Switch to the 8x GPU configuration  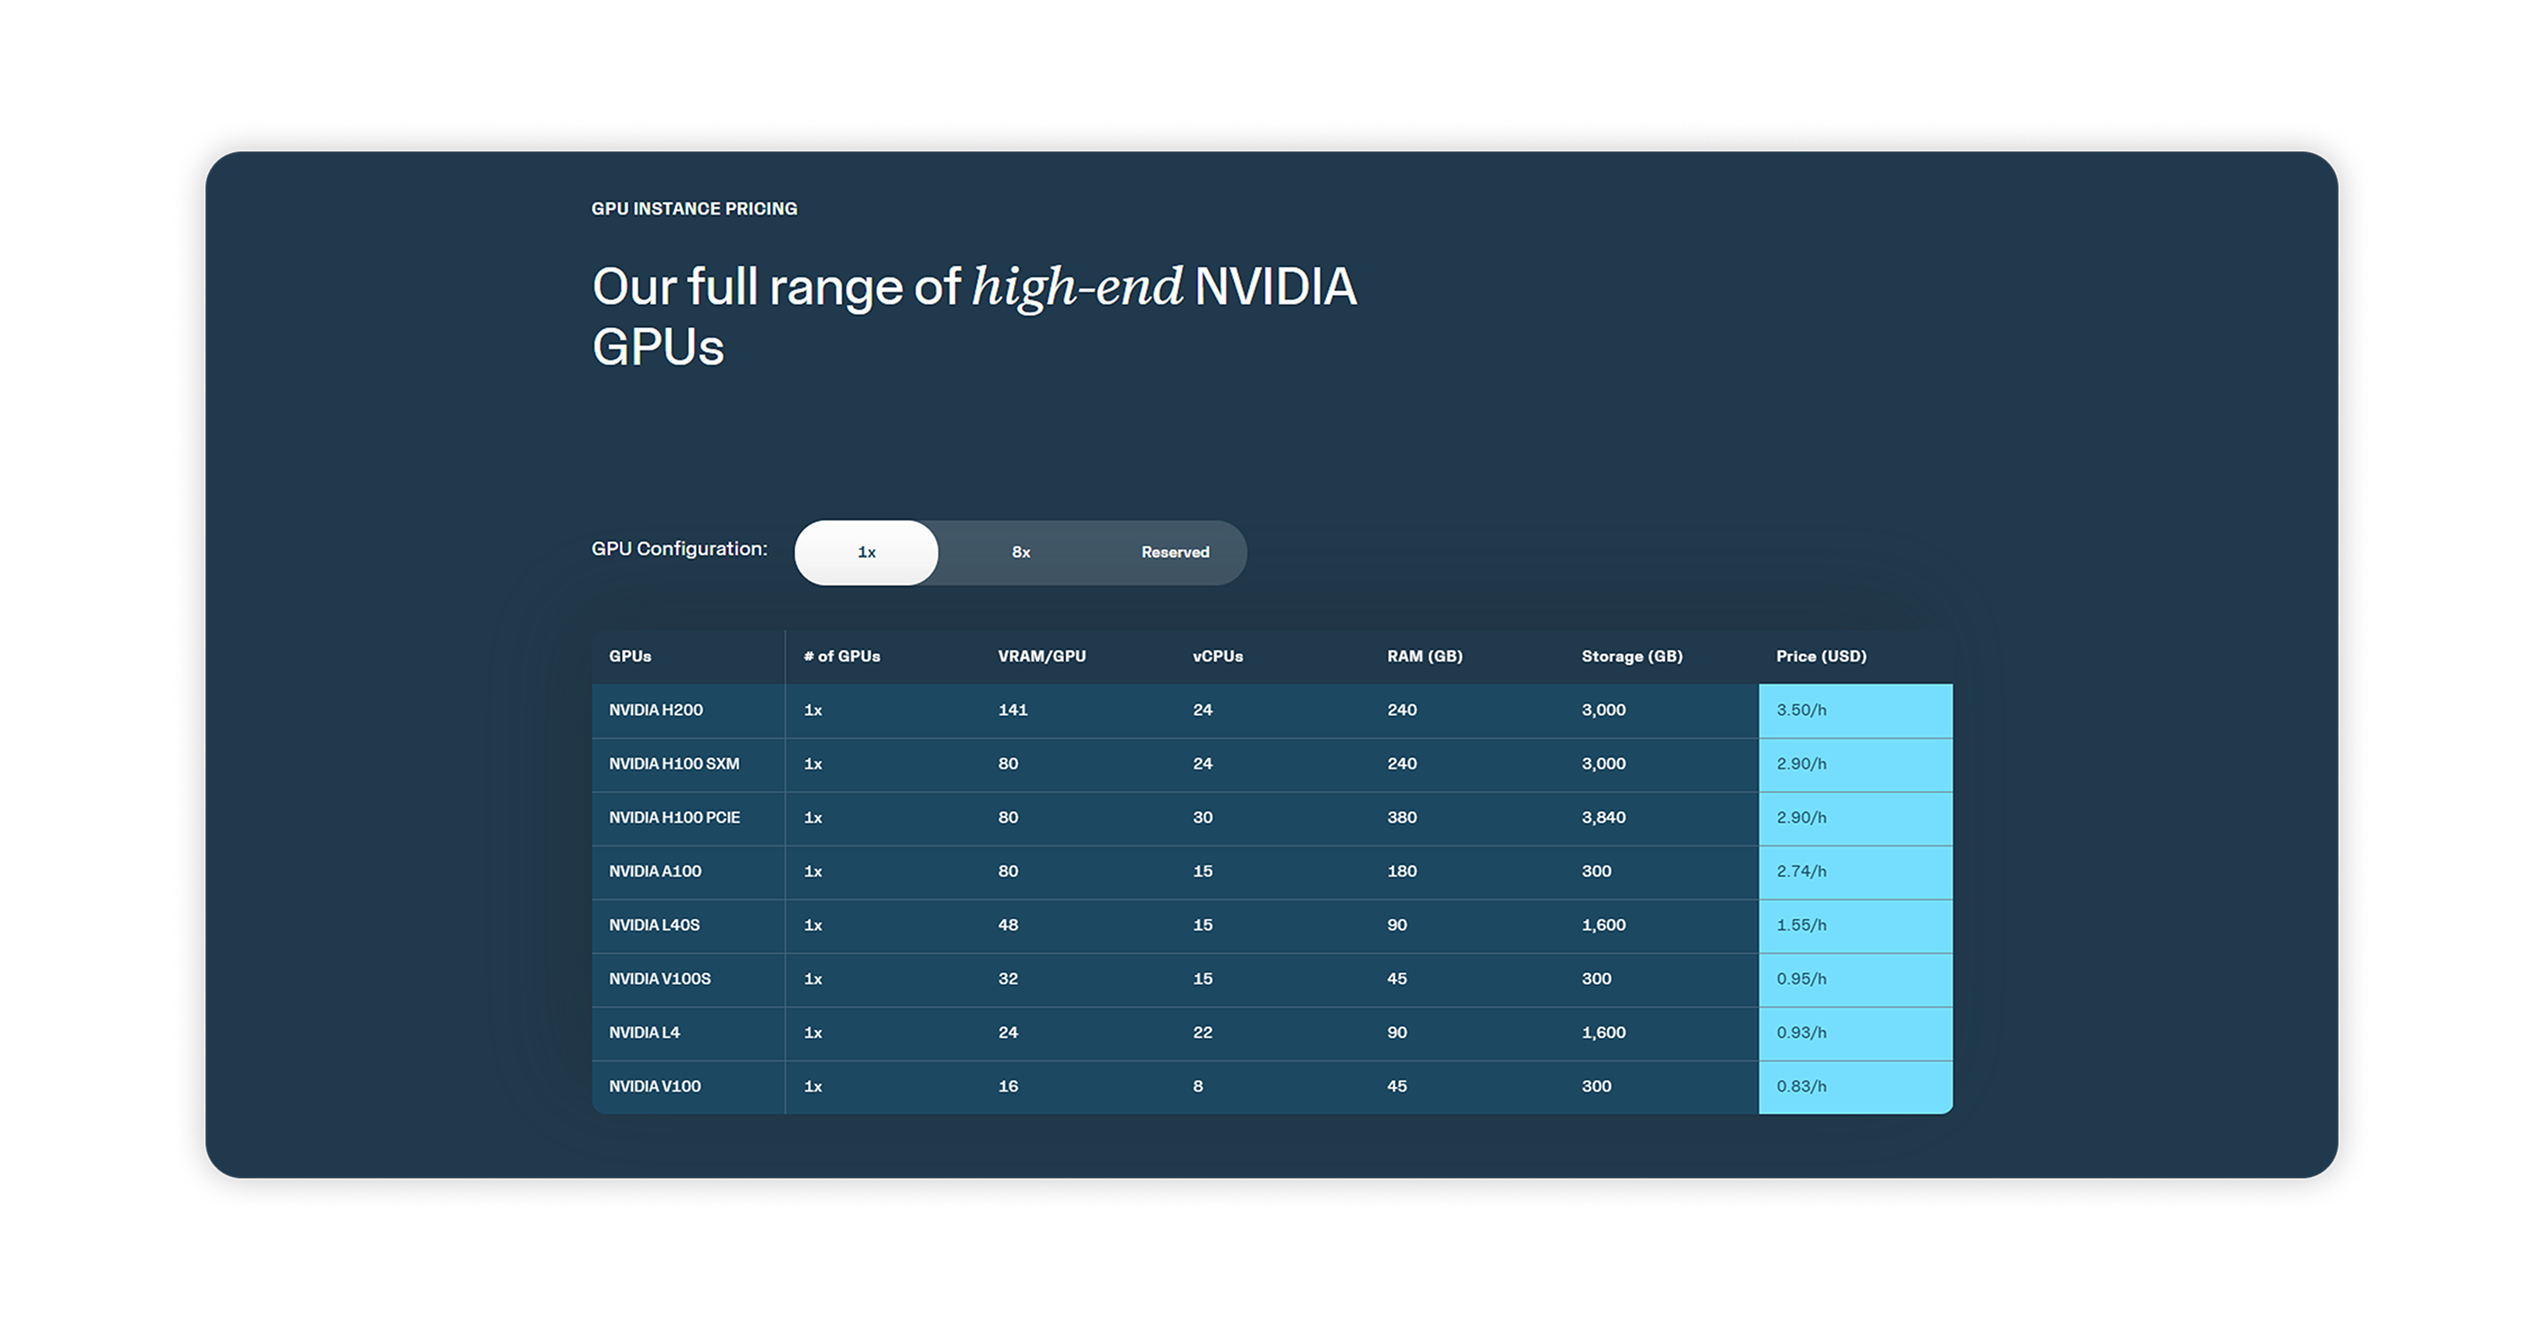[x=1020, y=552]
